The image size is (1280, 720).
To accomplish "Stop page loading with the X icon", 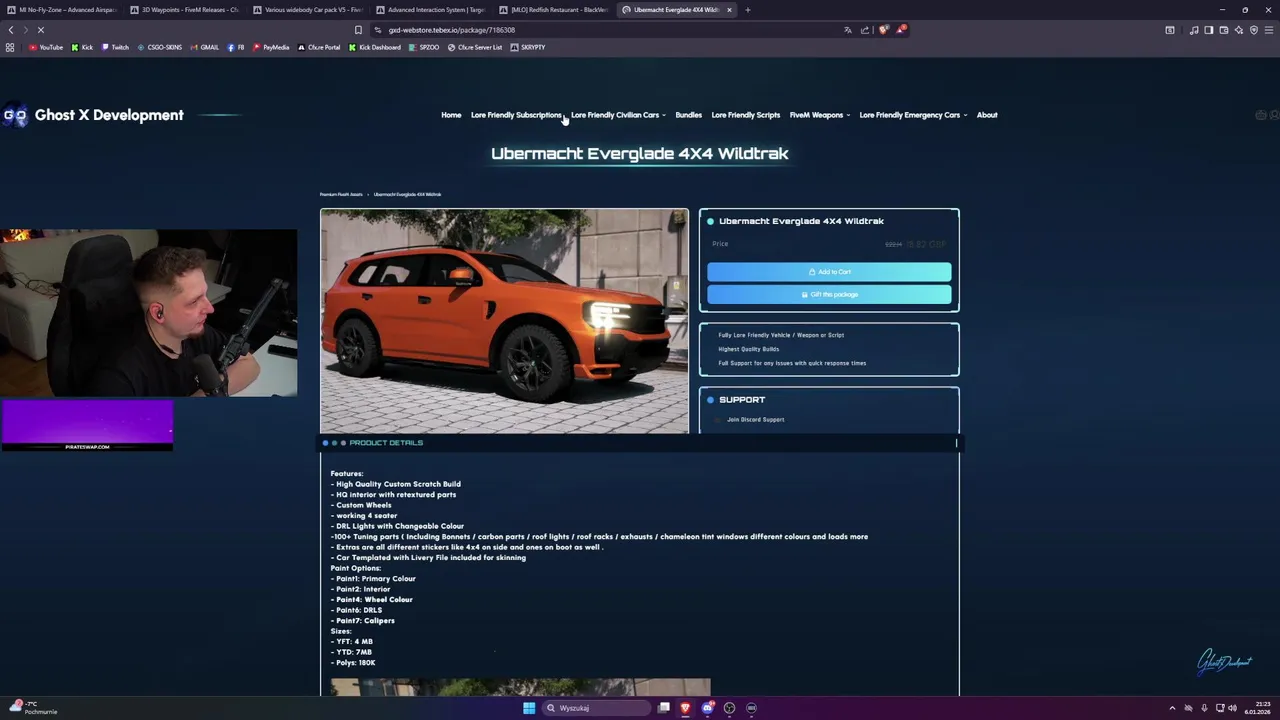I will (x=41, y=30).
